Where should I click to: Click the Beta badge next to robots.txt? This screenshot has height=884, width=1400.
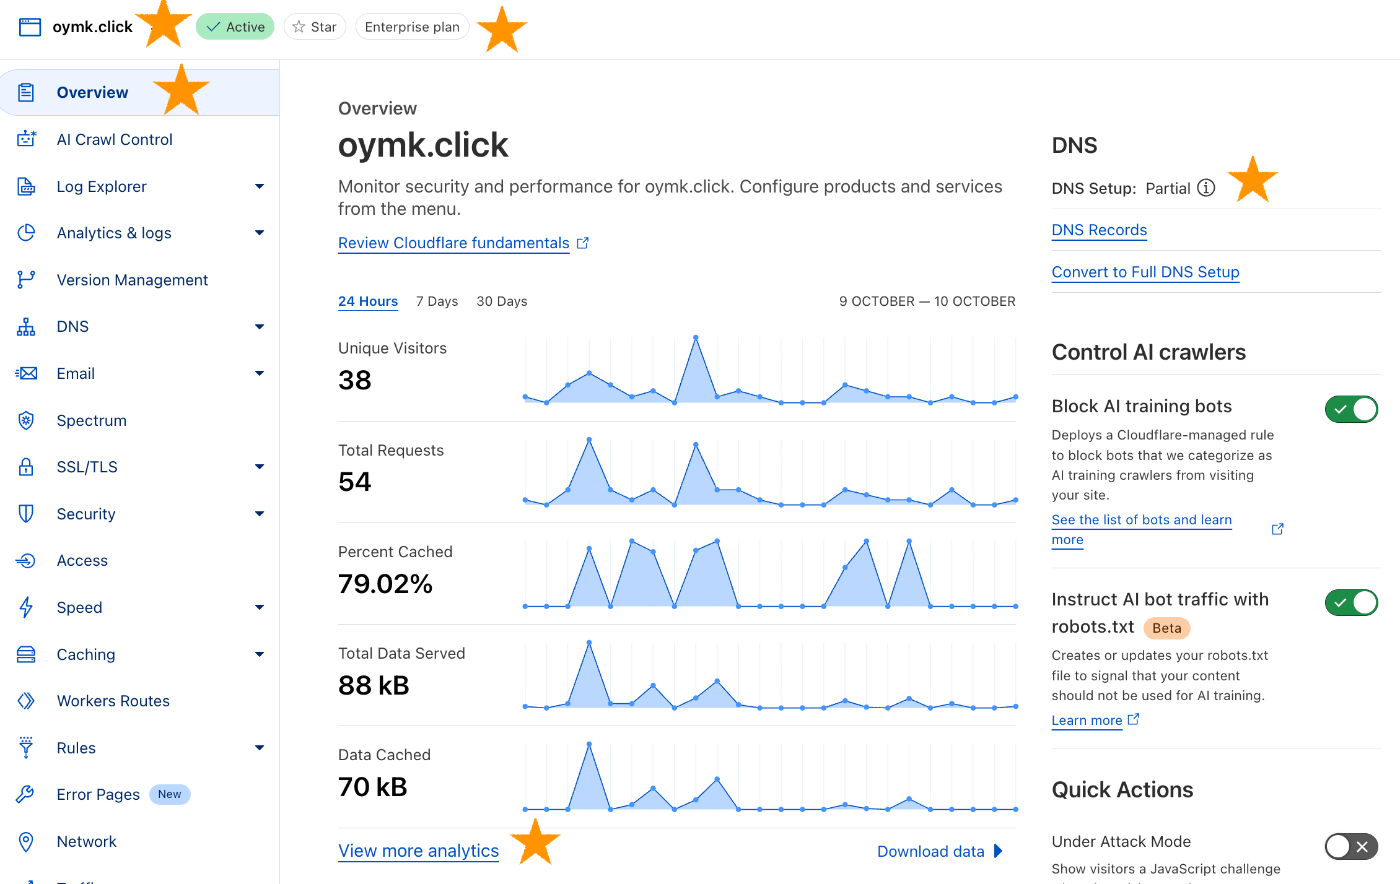[1167, 628]
